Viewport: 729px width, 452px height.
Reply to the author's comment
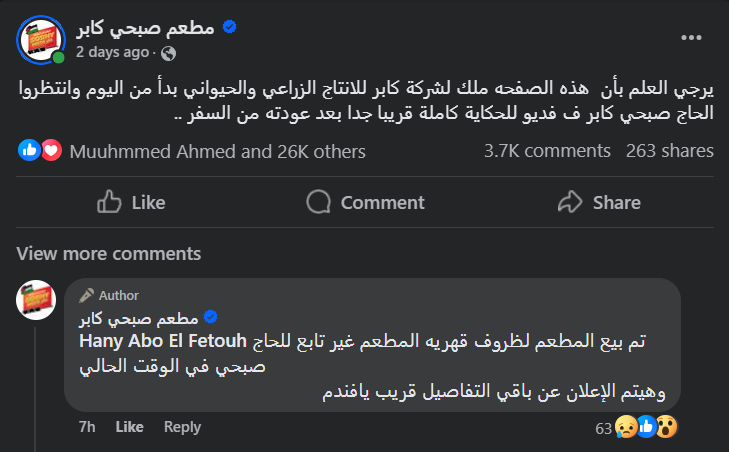click(182, 427)
